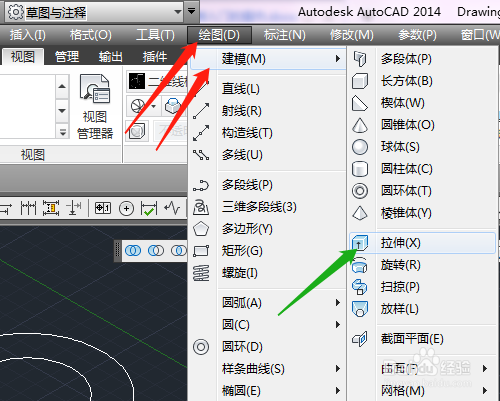Screen dimensions: 500x401
Task: Click the Extrude 拉伸(X) icon
Action: [360, 243]
